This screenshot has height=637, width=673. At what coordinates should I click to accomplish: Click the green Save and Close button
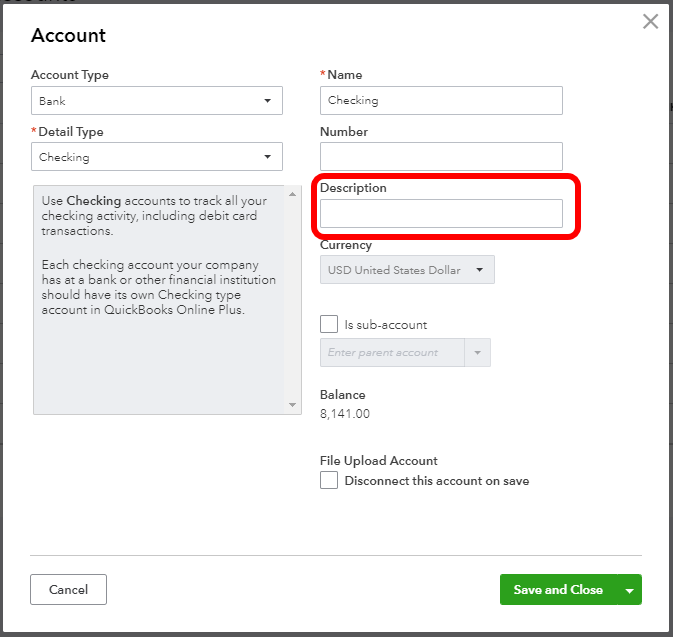558,590
